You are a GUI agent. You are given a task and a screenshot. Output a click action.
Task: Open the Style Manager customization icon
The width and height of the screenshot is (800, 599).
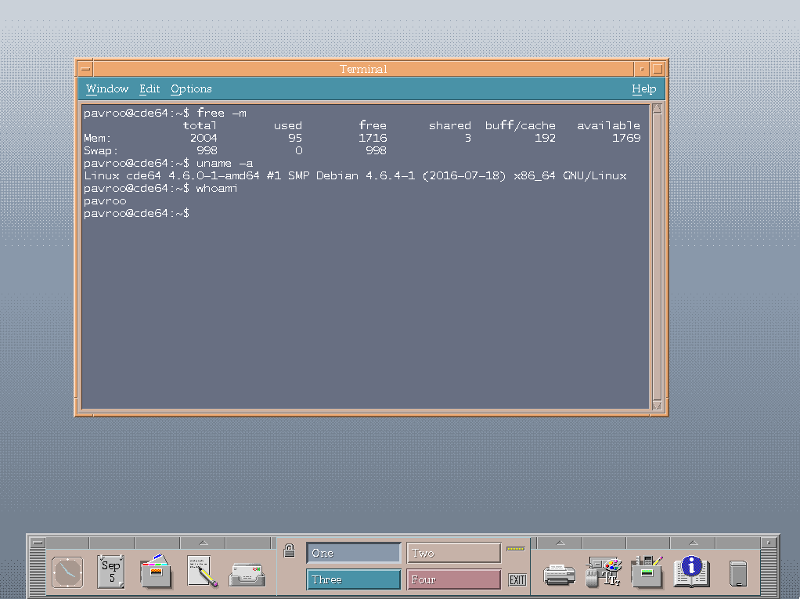coord(604,574)
